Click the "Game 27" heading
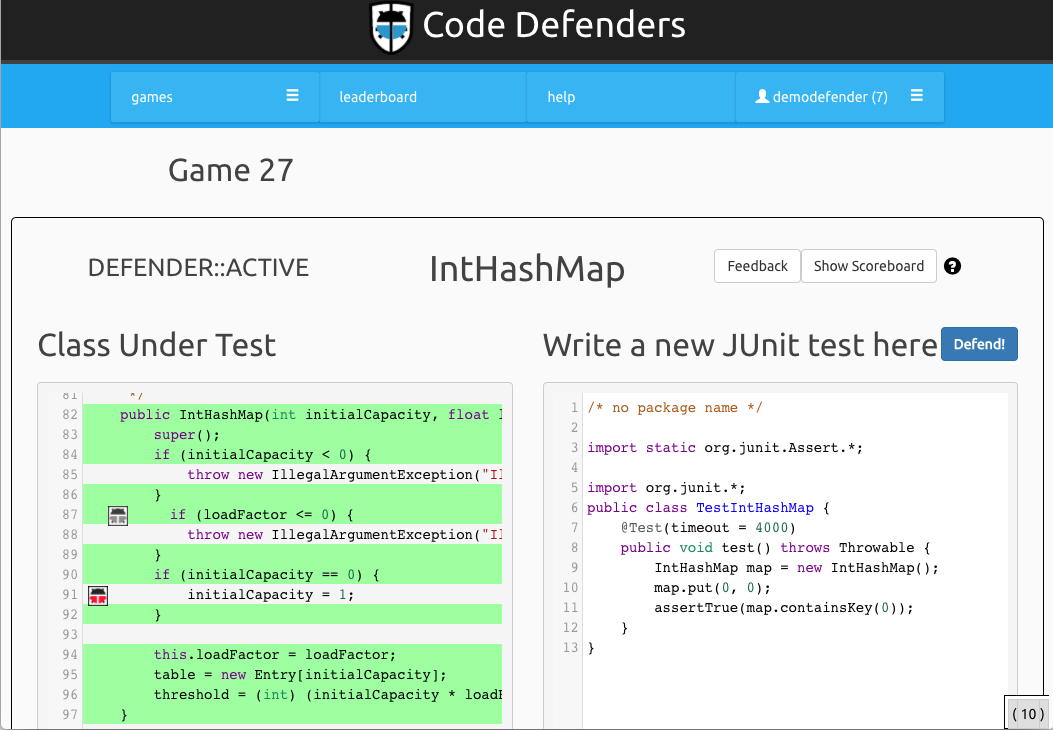Screen dimensions: 1053x730 click(230, 171)
